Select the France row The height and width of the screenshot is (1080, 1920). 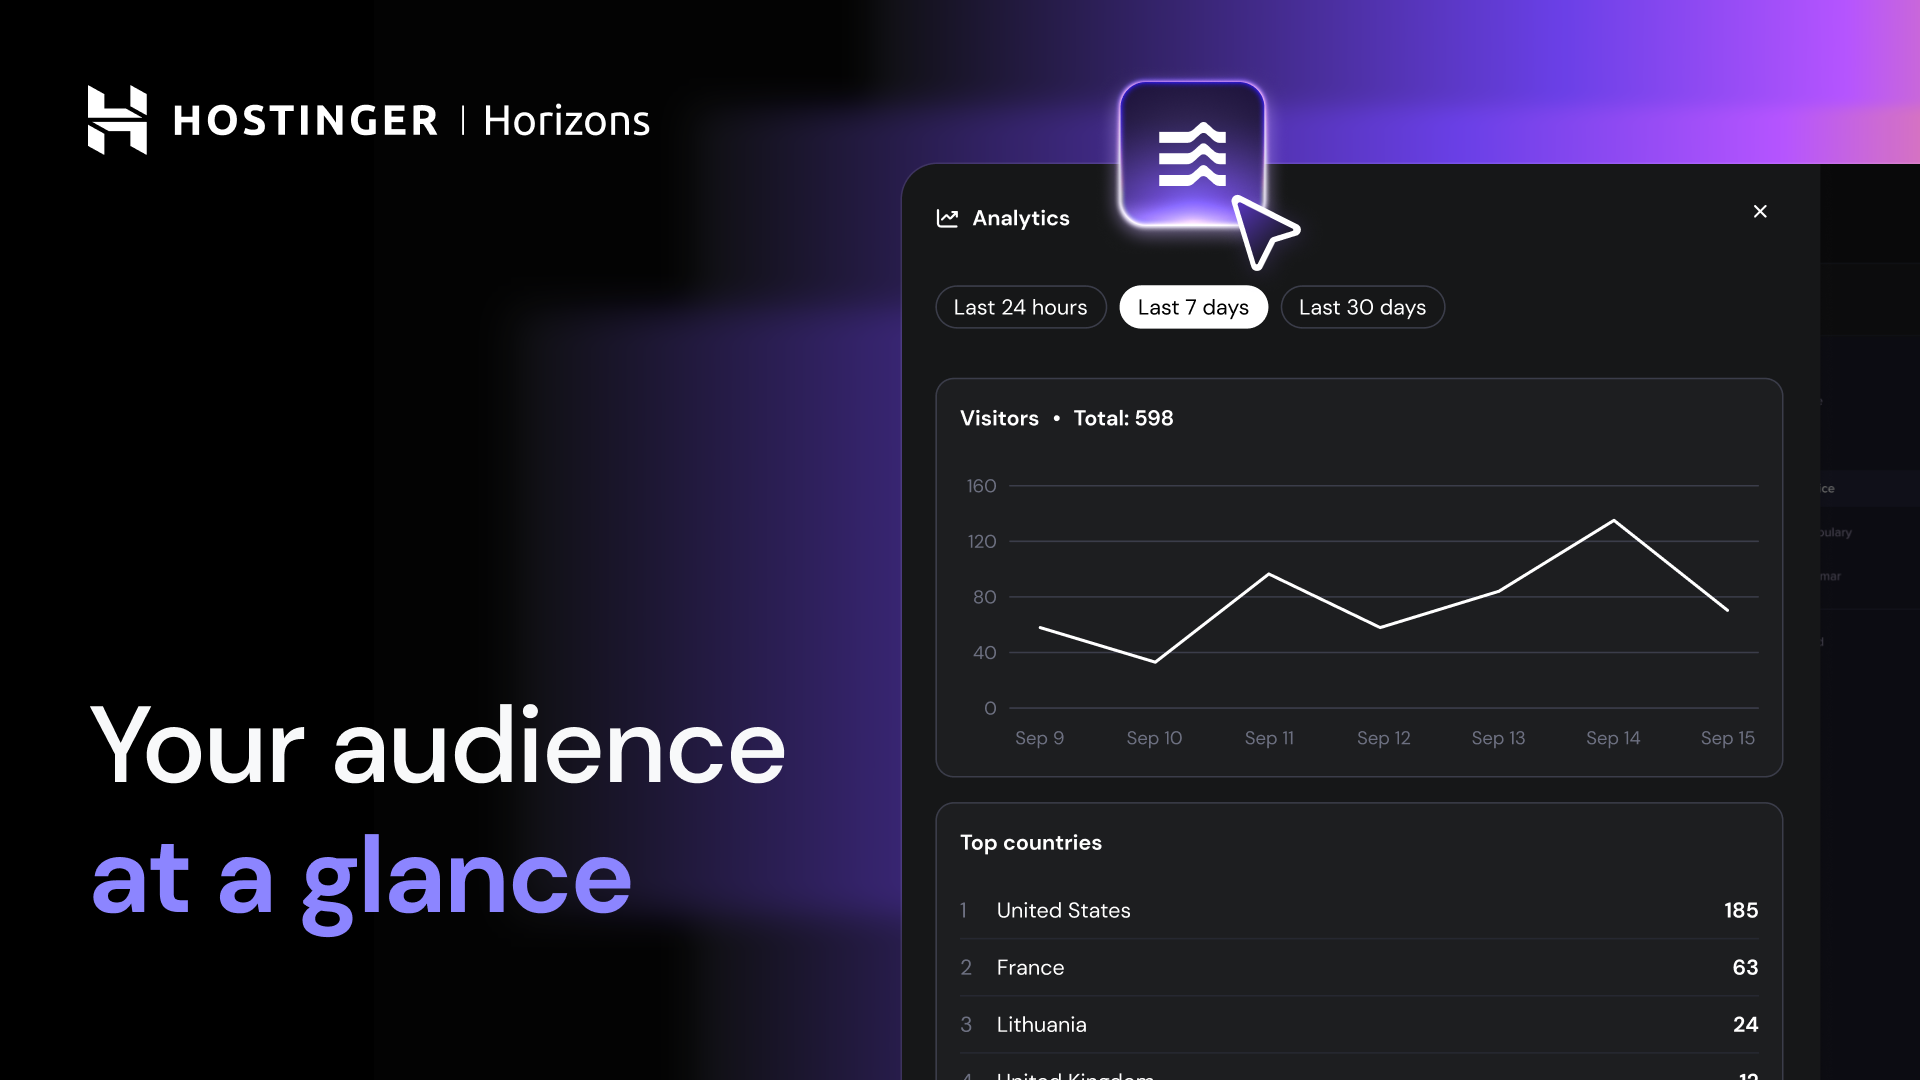(1359, 967)
